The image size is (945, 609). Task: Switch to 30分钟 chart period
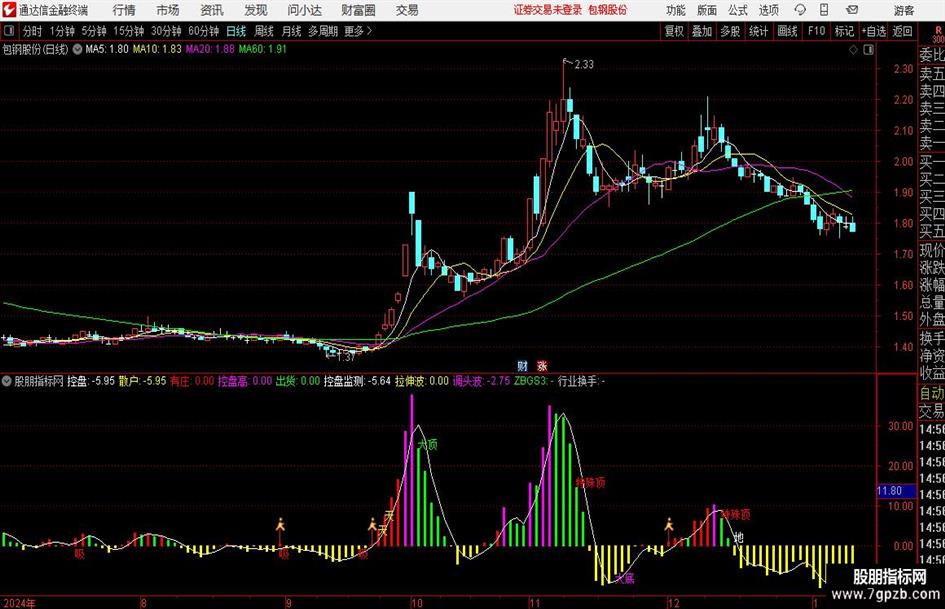(166, 31)
